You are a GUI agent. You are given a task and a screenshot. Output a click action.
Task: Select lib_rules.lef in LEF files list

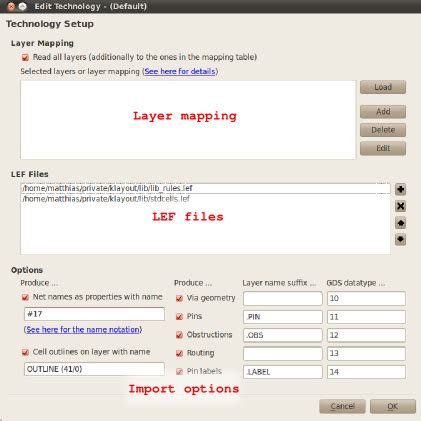click(205, 188)
